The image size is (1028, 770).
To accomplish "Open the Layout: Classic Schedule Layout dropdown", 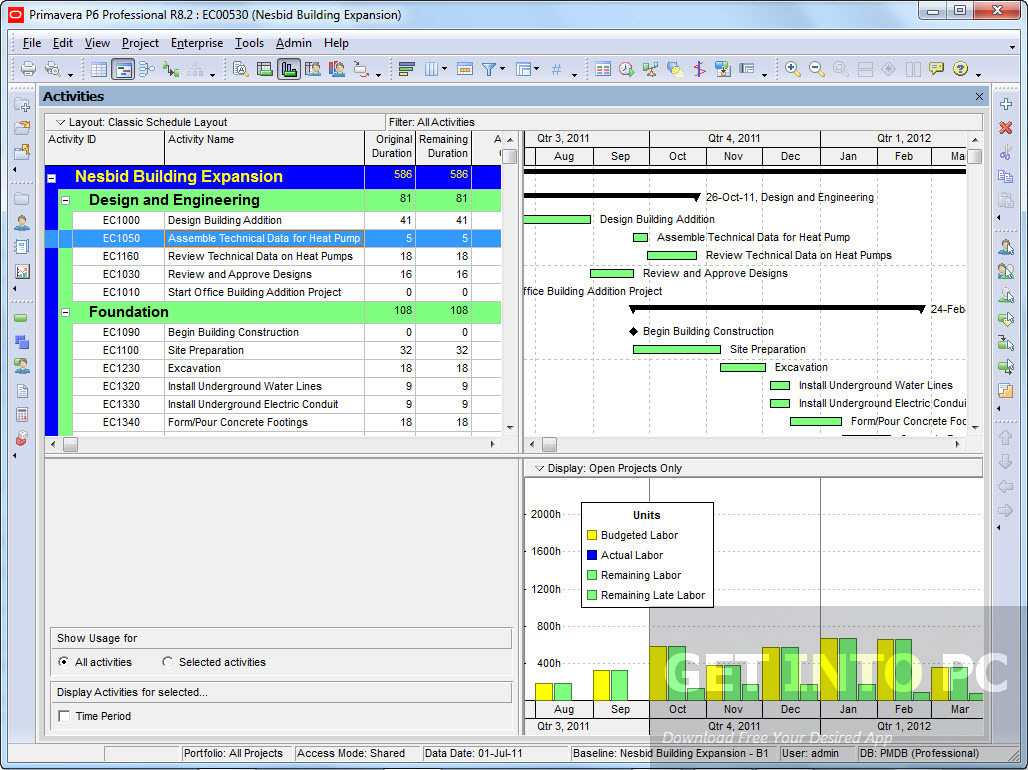I will coord(60,122).
